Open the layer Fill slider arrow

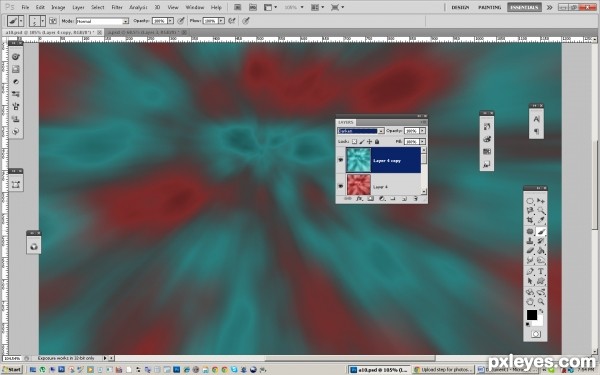(422, 142)
